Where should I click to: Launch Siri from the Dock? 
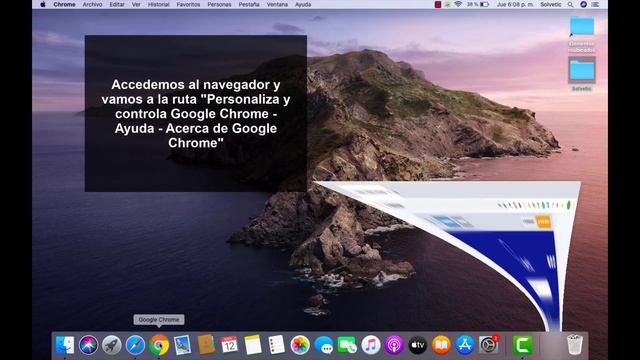(x=89, y=345)
